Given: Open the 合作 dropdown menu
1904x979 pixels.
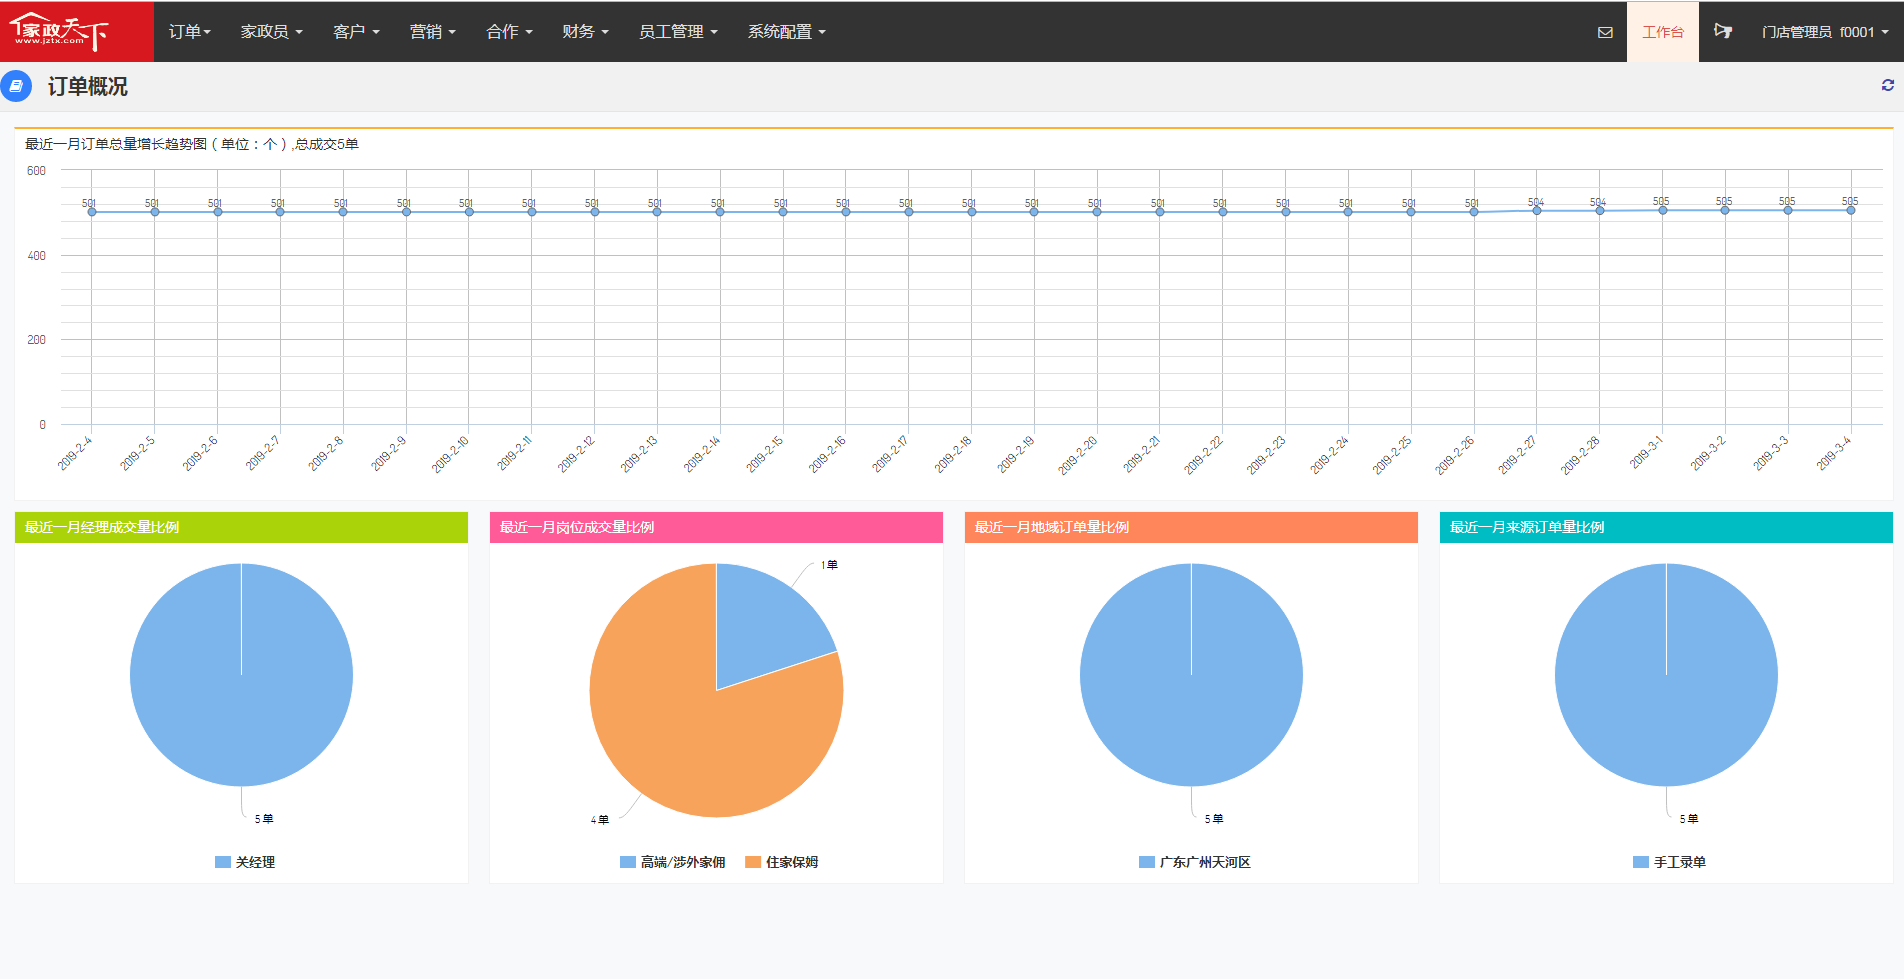Looking at the screenshot, I should pos(509,32).
